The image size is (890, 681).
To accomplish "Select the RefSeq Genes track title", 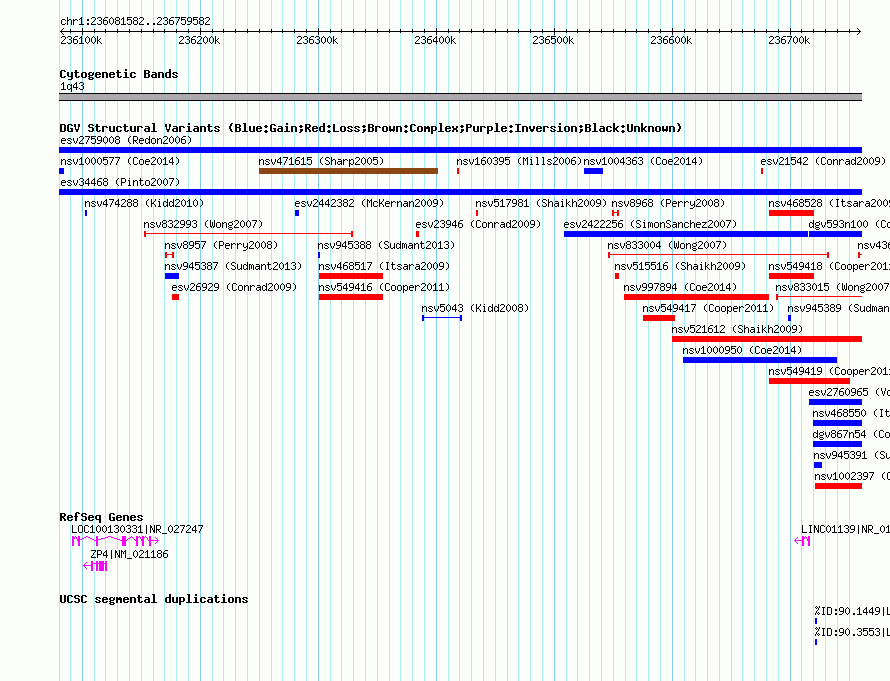I will click(101, 517).
